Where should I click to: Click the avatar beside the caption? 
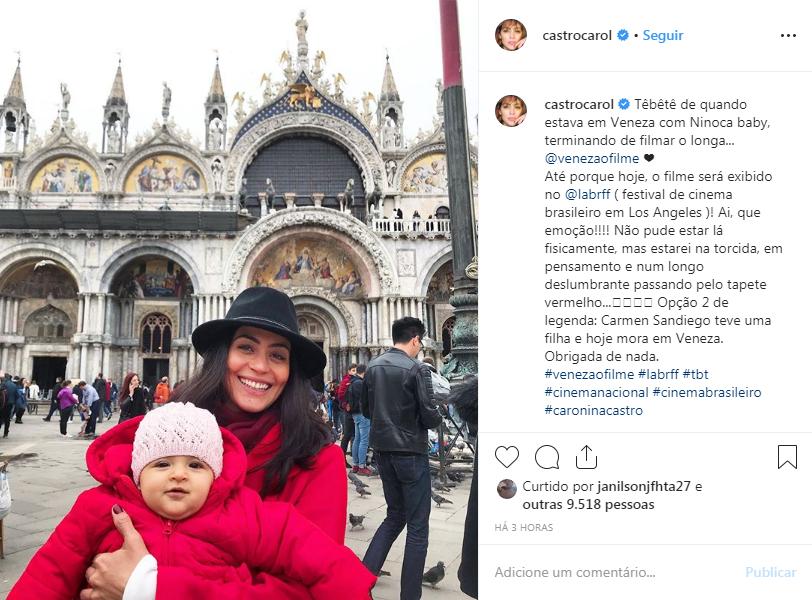click(511, 111)
